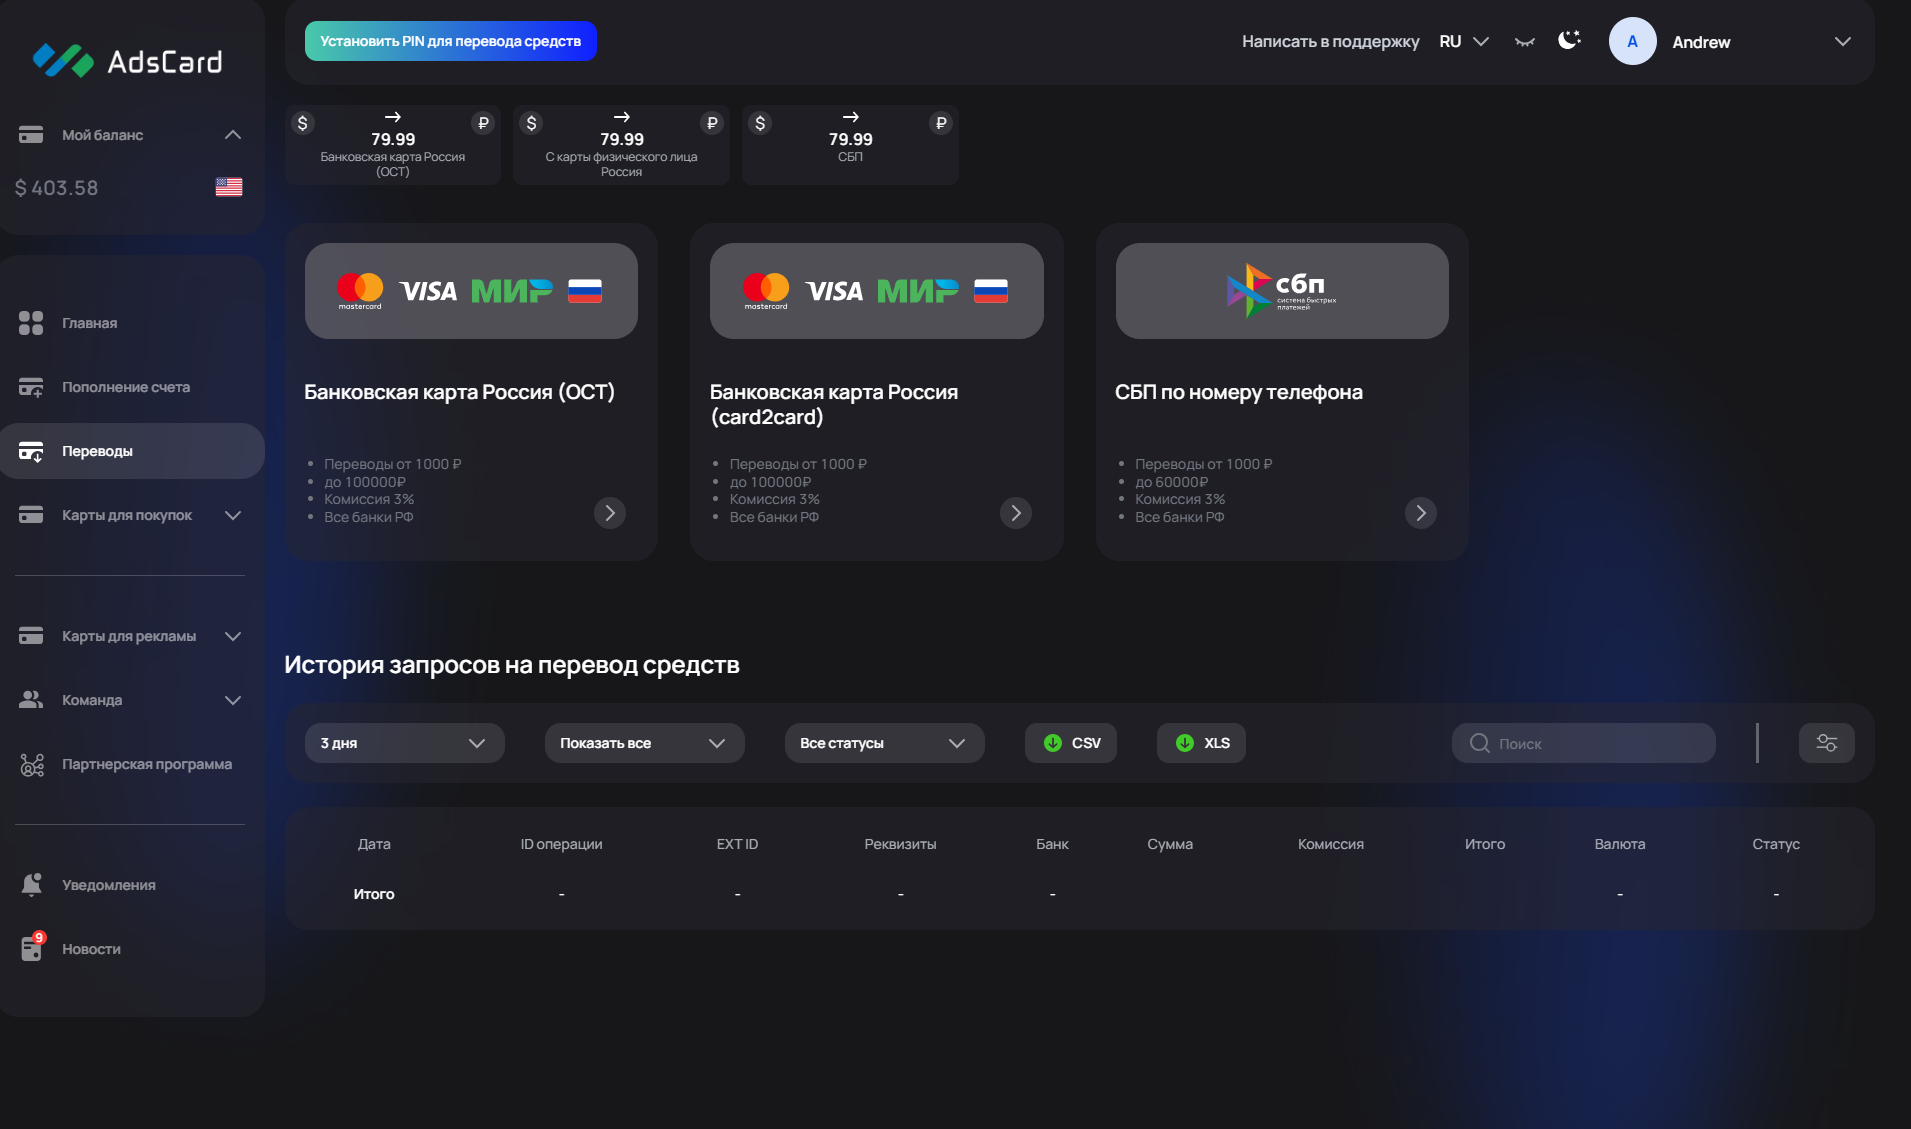Click the $ 403.58 balance amount

[57, 188]
